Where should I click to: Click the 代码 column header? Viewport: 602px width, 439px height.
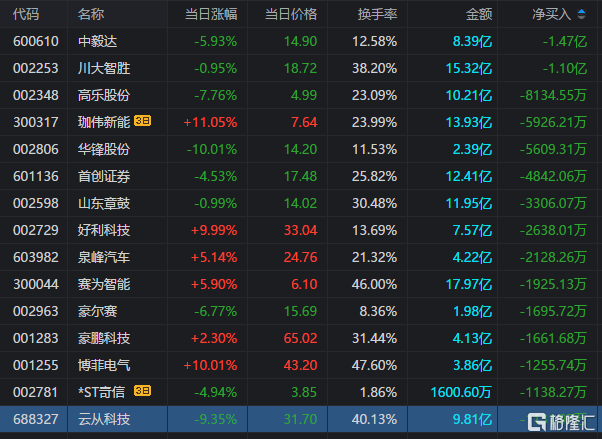pos(26,14)
